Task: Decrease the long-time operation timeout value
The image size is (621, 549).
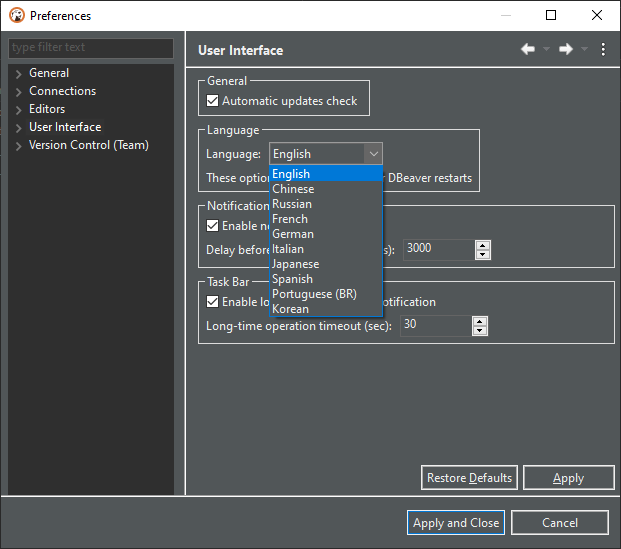Action: click(480, 331)
